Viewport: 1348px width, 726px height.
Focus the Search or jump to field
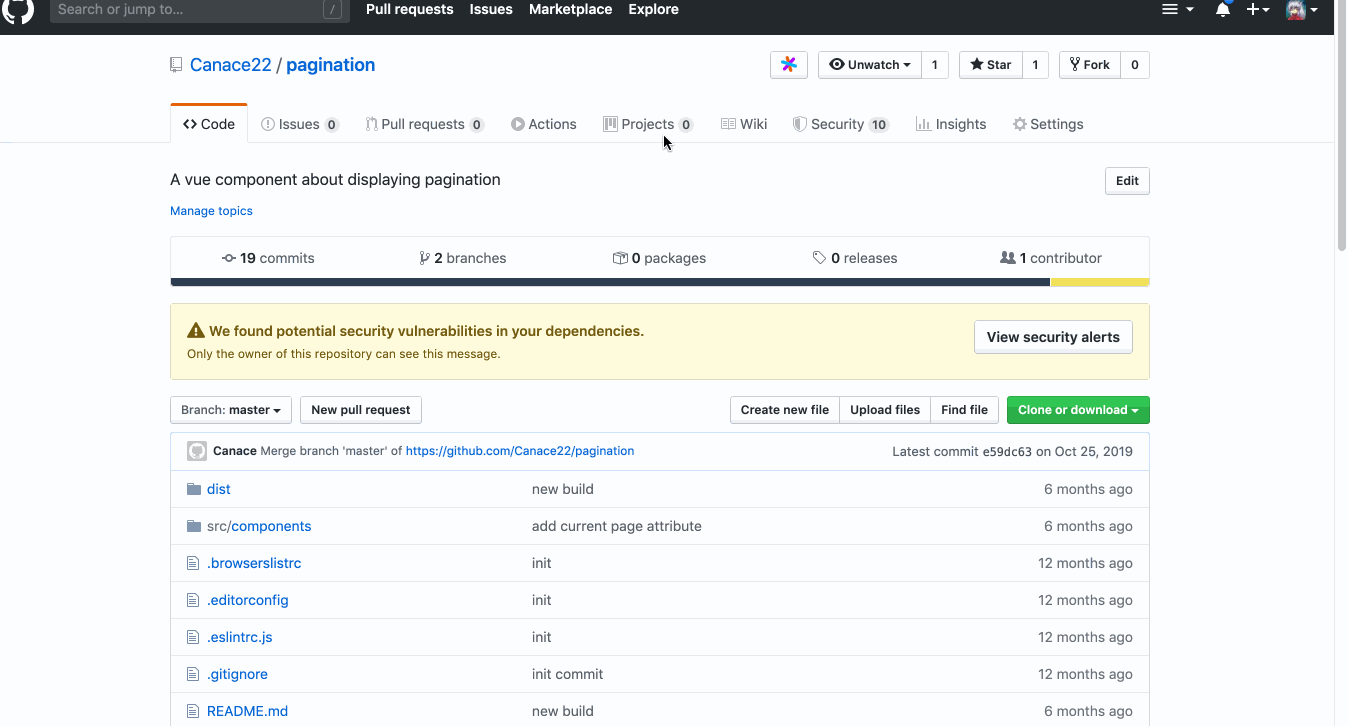point(199,9)
